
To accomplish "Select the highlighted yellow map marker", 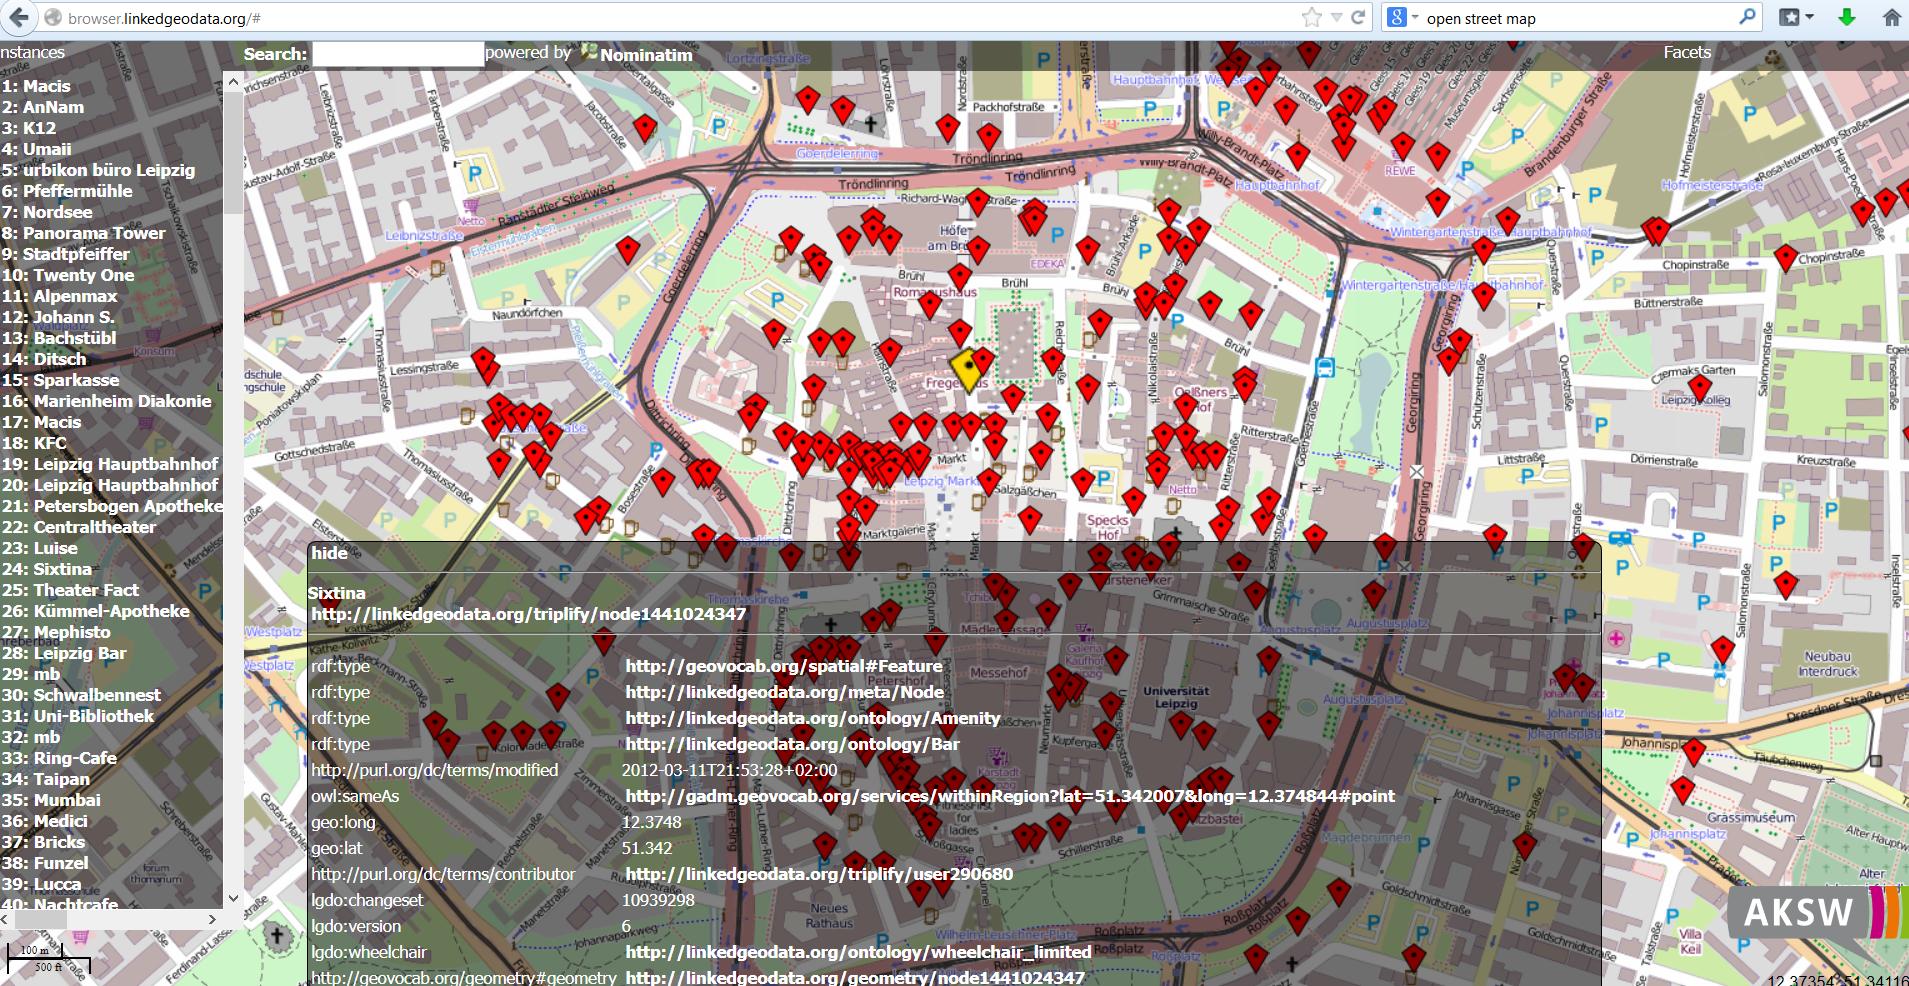I will pos(966,368).
